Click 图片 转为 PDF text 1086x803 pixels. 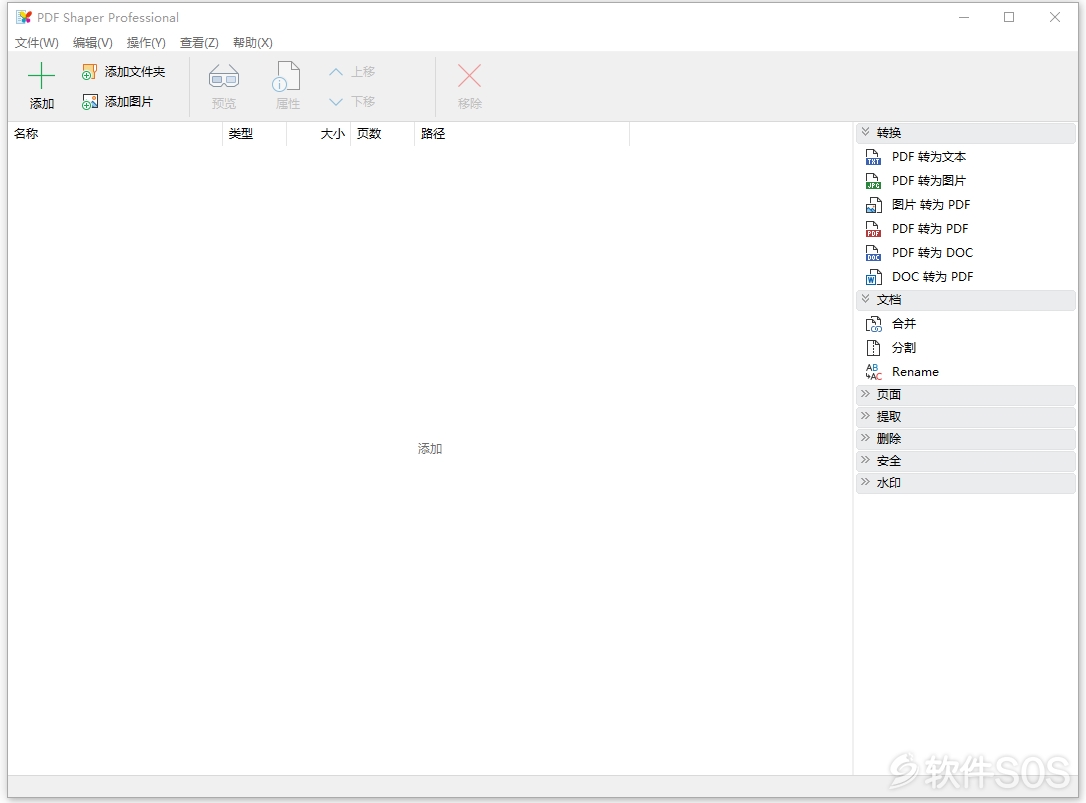(931, 205)
